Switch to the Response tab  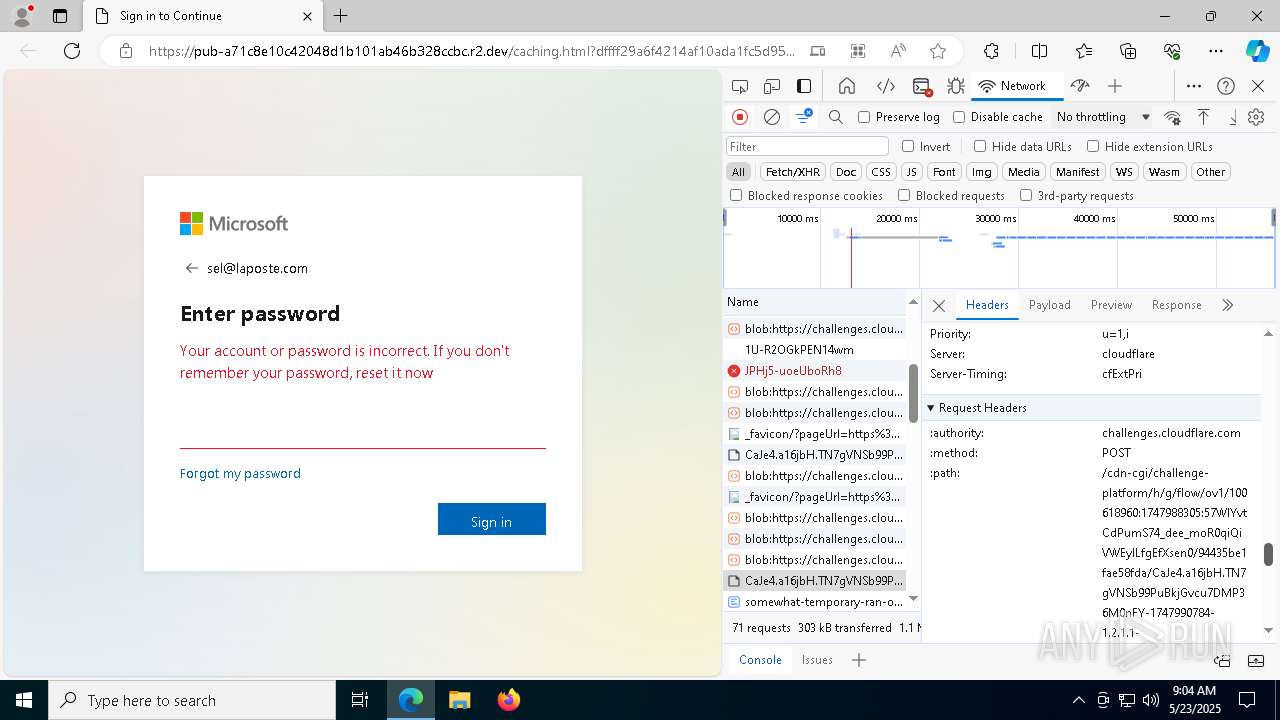[1177, 305]
